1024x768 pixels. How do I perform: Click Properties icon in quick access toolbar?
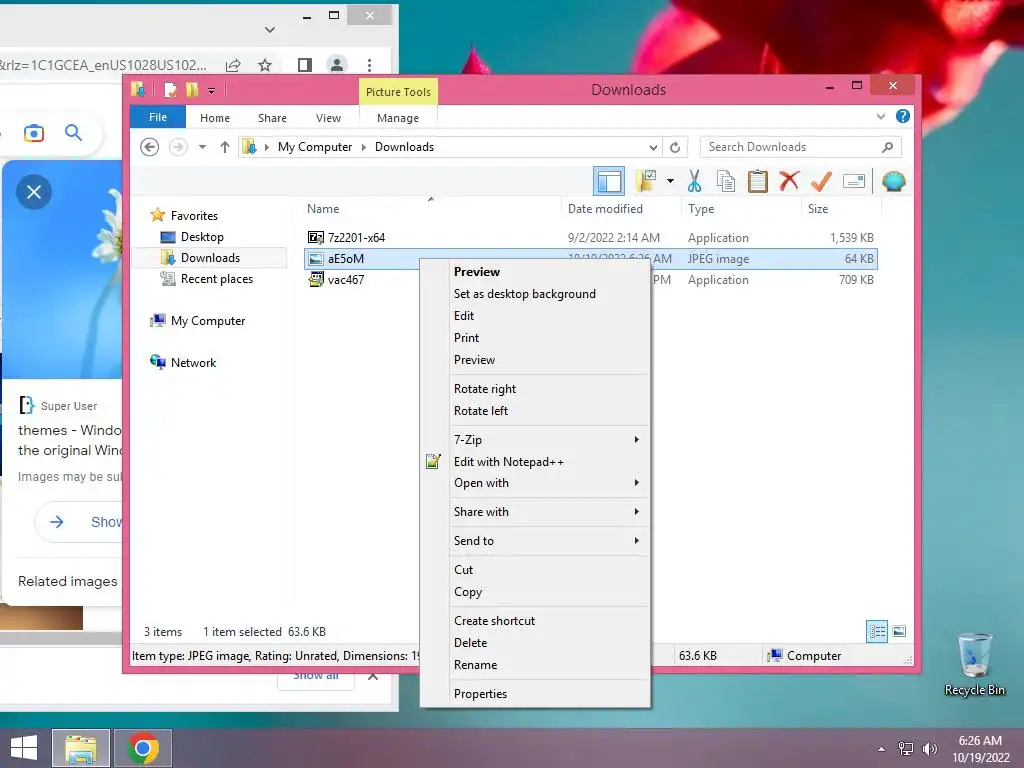coord(170,89)
